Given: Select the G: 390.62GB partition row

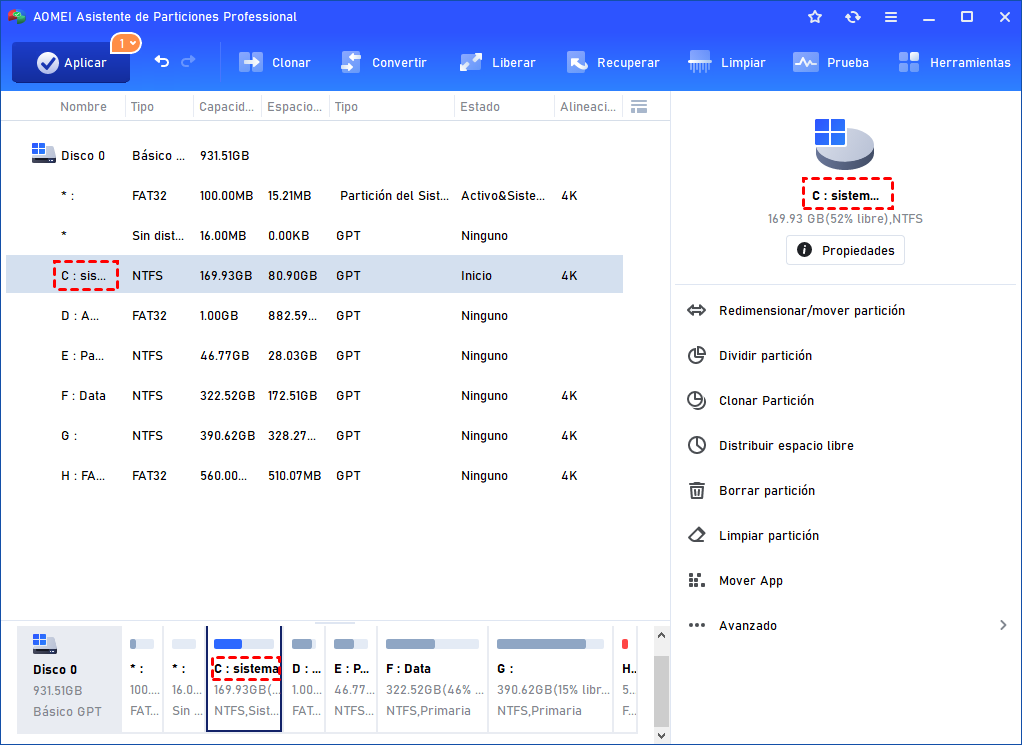Looking at the screenshot, I should (x=314, y=435).
